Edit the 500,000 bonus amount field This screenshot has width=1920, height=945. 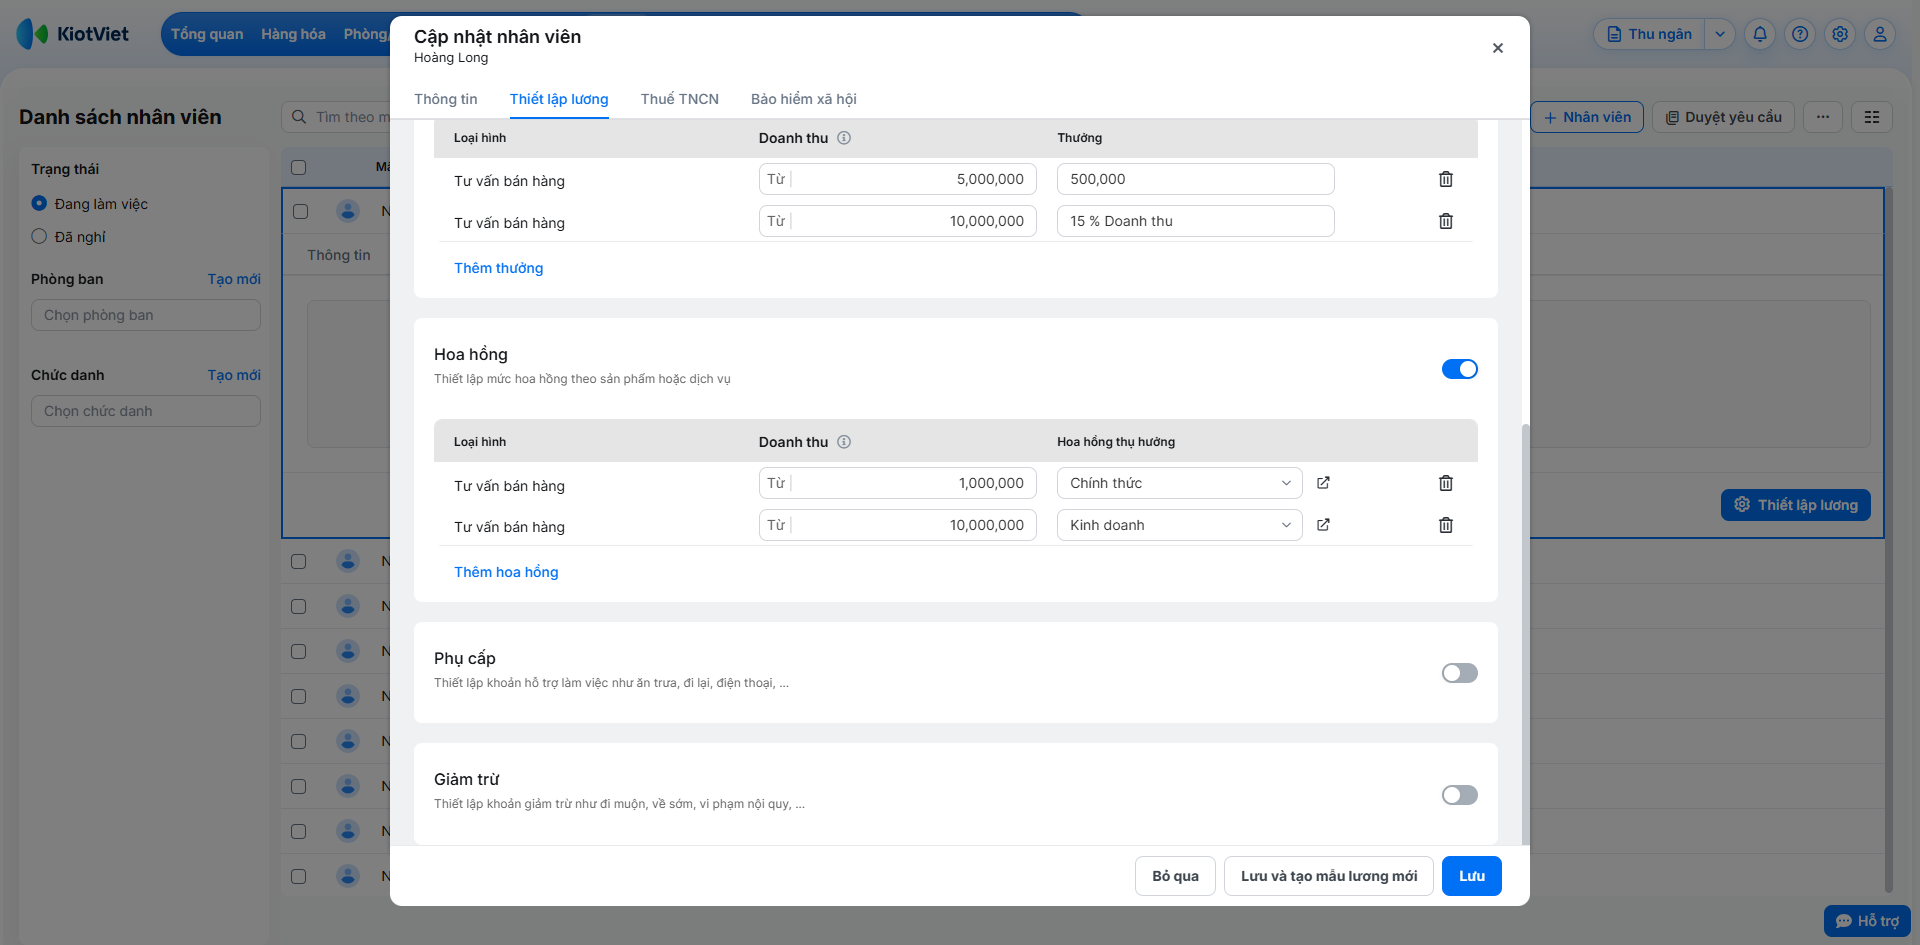tap(1196, 179)
